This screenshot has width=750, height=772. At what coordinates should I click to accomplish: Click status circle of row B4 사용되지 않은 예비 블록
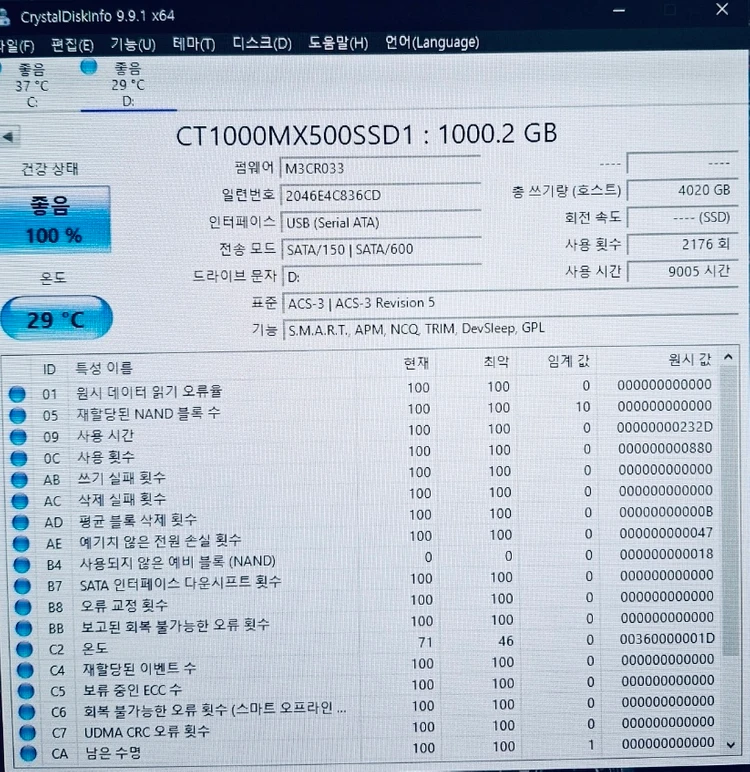coord(22,565)
